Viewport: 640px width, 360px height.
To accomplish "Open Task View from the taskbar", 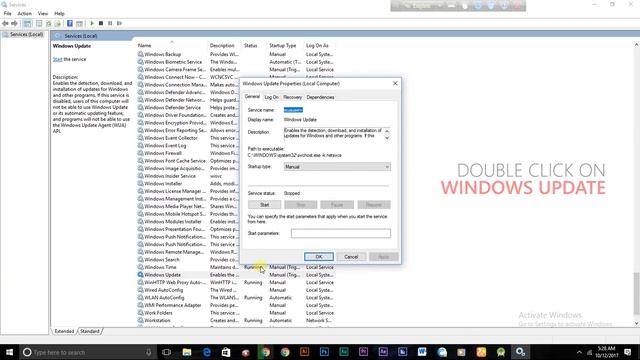I will point(167,352).
